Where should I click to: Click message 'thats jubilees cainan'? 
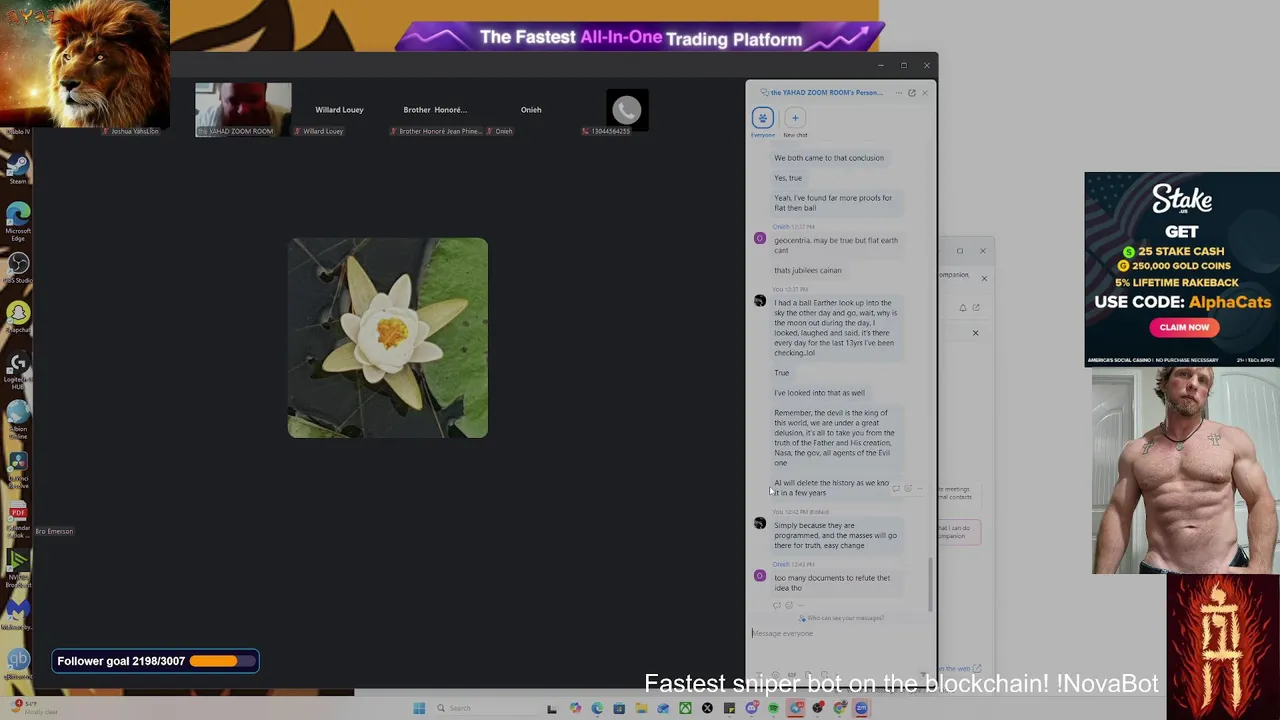tap(808, 270)
